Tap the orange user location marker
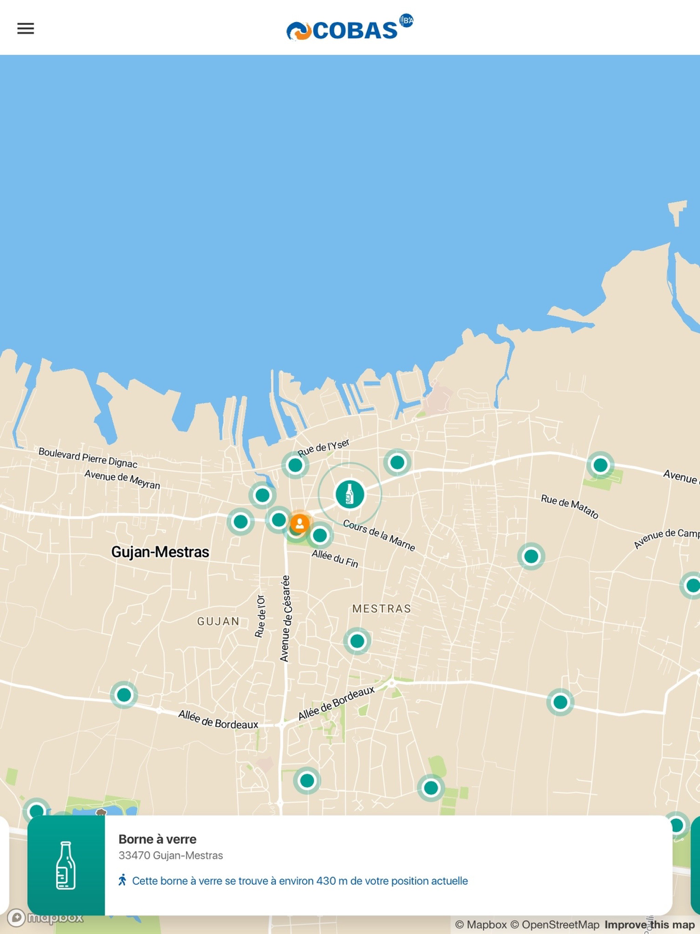The height and width of the screenshot is (934, 700). (300, 524)
